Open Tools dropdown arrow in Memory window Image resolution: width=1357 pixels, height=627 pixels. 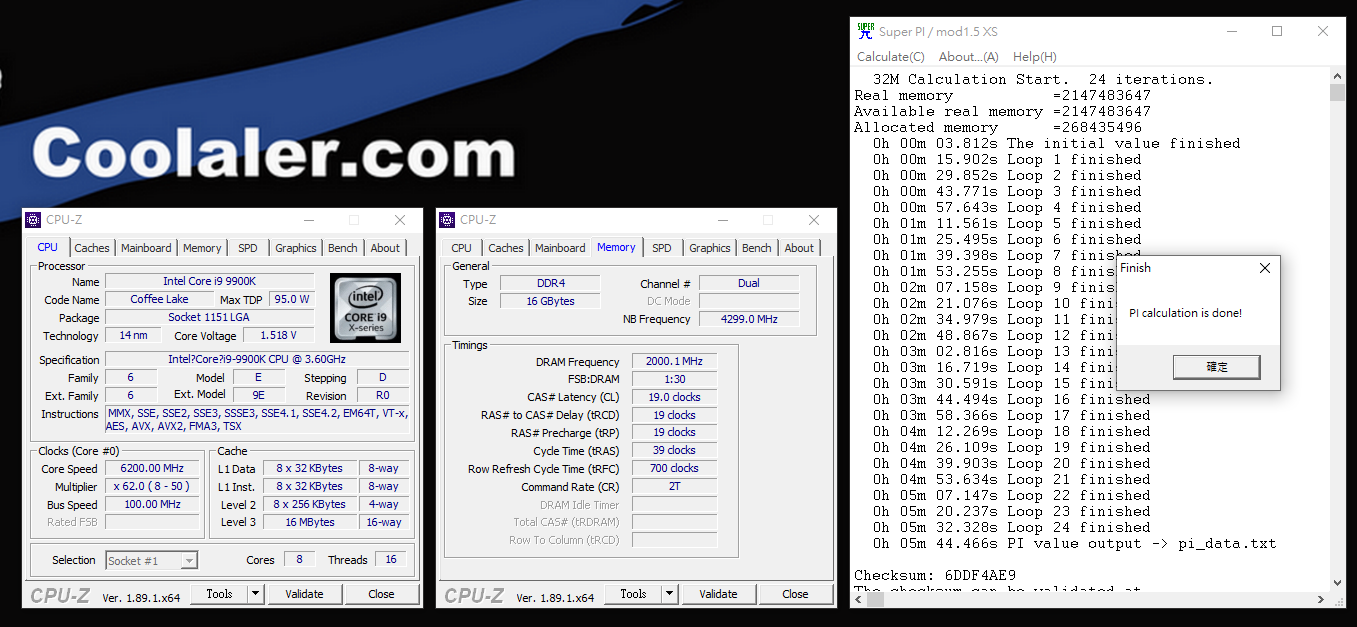[670, 594]
